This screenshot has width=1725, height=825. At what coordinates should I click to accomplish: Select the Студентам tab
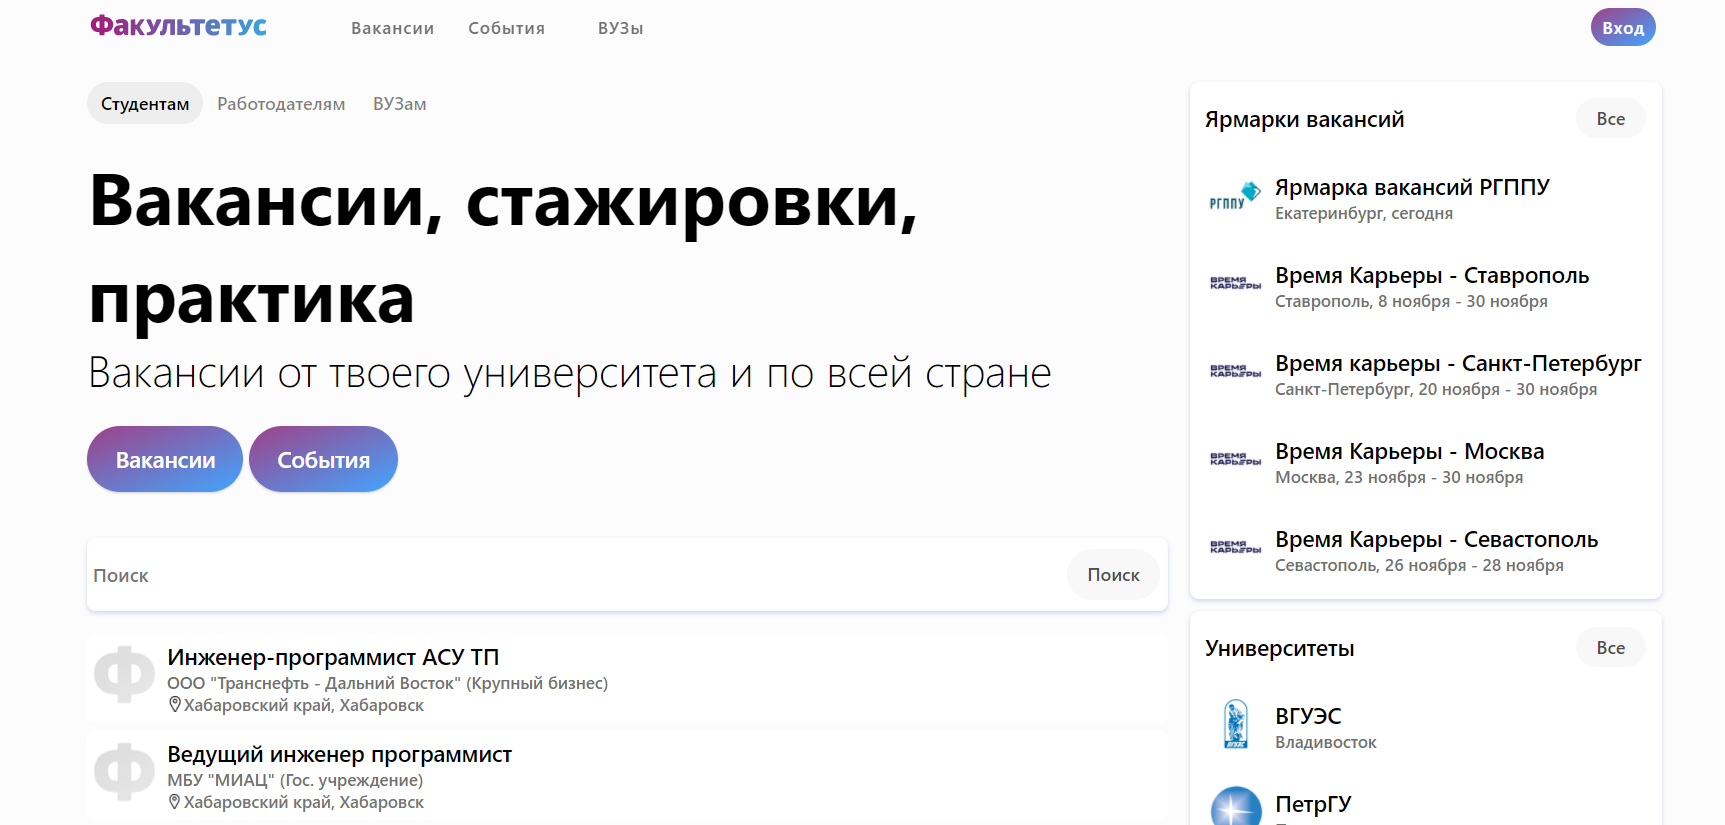coord(145,104)
